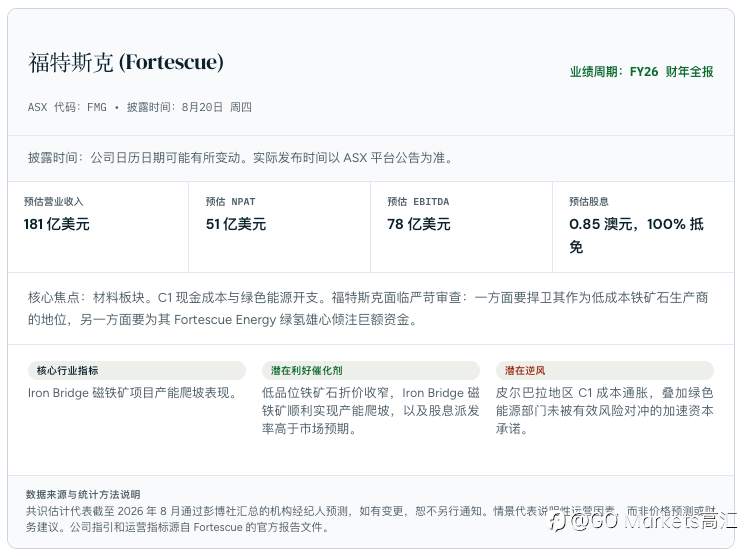Click the 皮尔巴拉地区 C1 成本通胀 headwind description

604,410
